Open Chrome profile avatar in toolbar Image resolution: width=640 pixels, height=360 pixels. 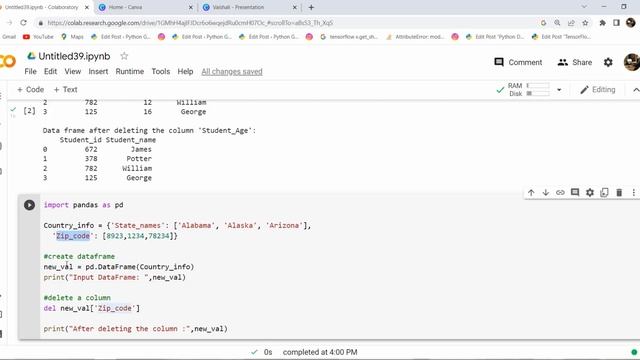tap(631, 23)
